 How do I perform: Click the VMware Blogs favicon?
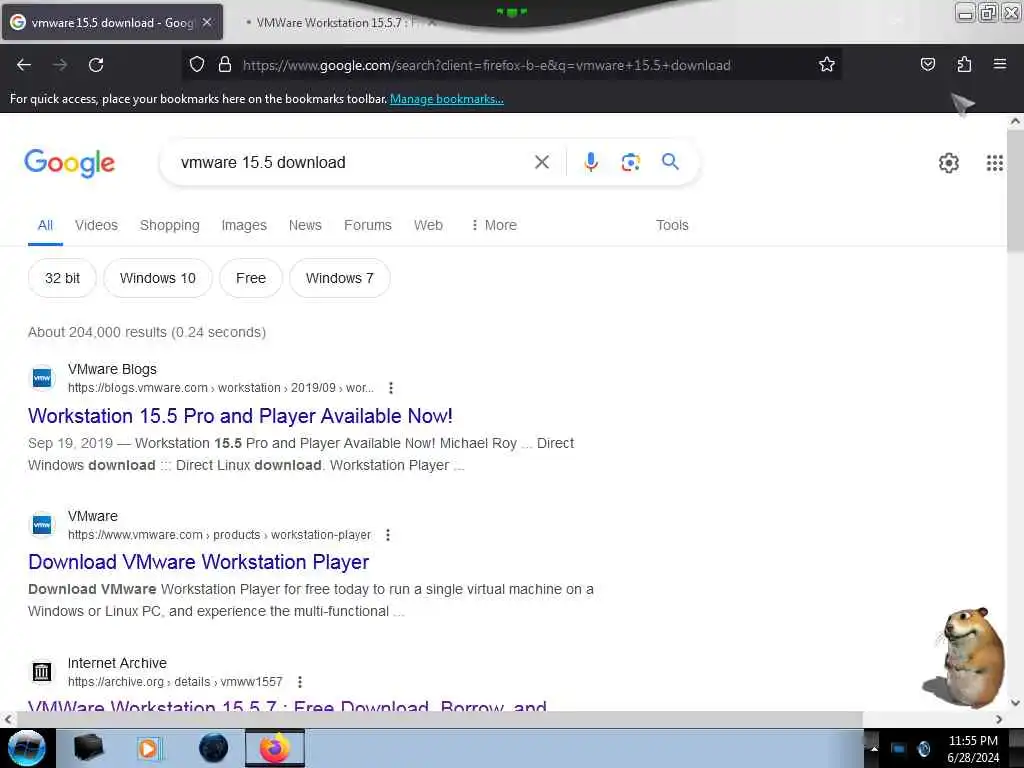coord(42,377)
